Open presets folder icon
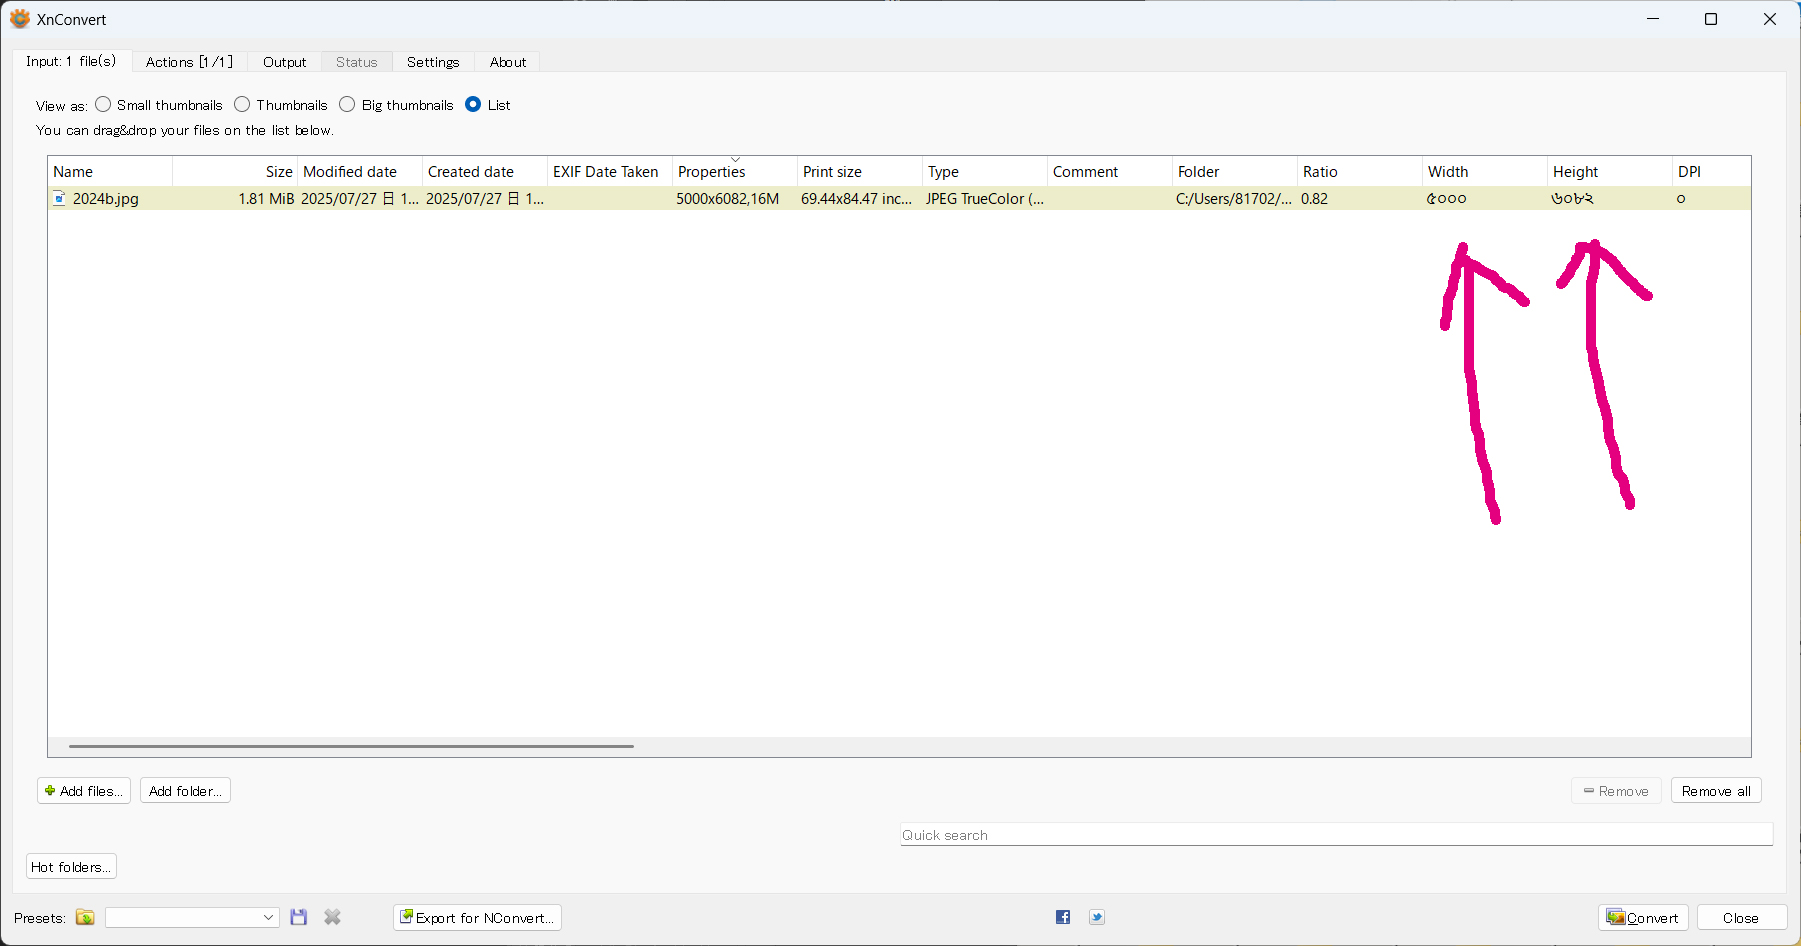Screen dimensions: 1801x946 click(x=85, y=917)
